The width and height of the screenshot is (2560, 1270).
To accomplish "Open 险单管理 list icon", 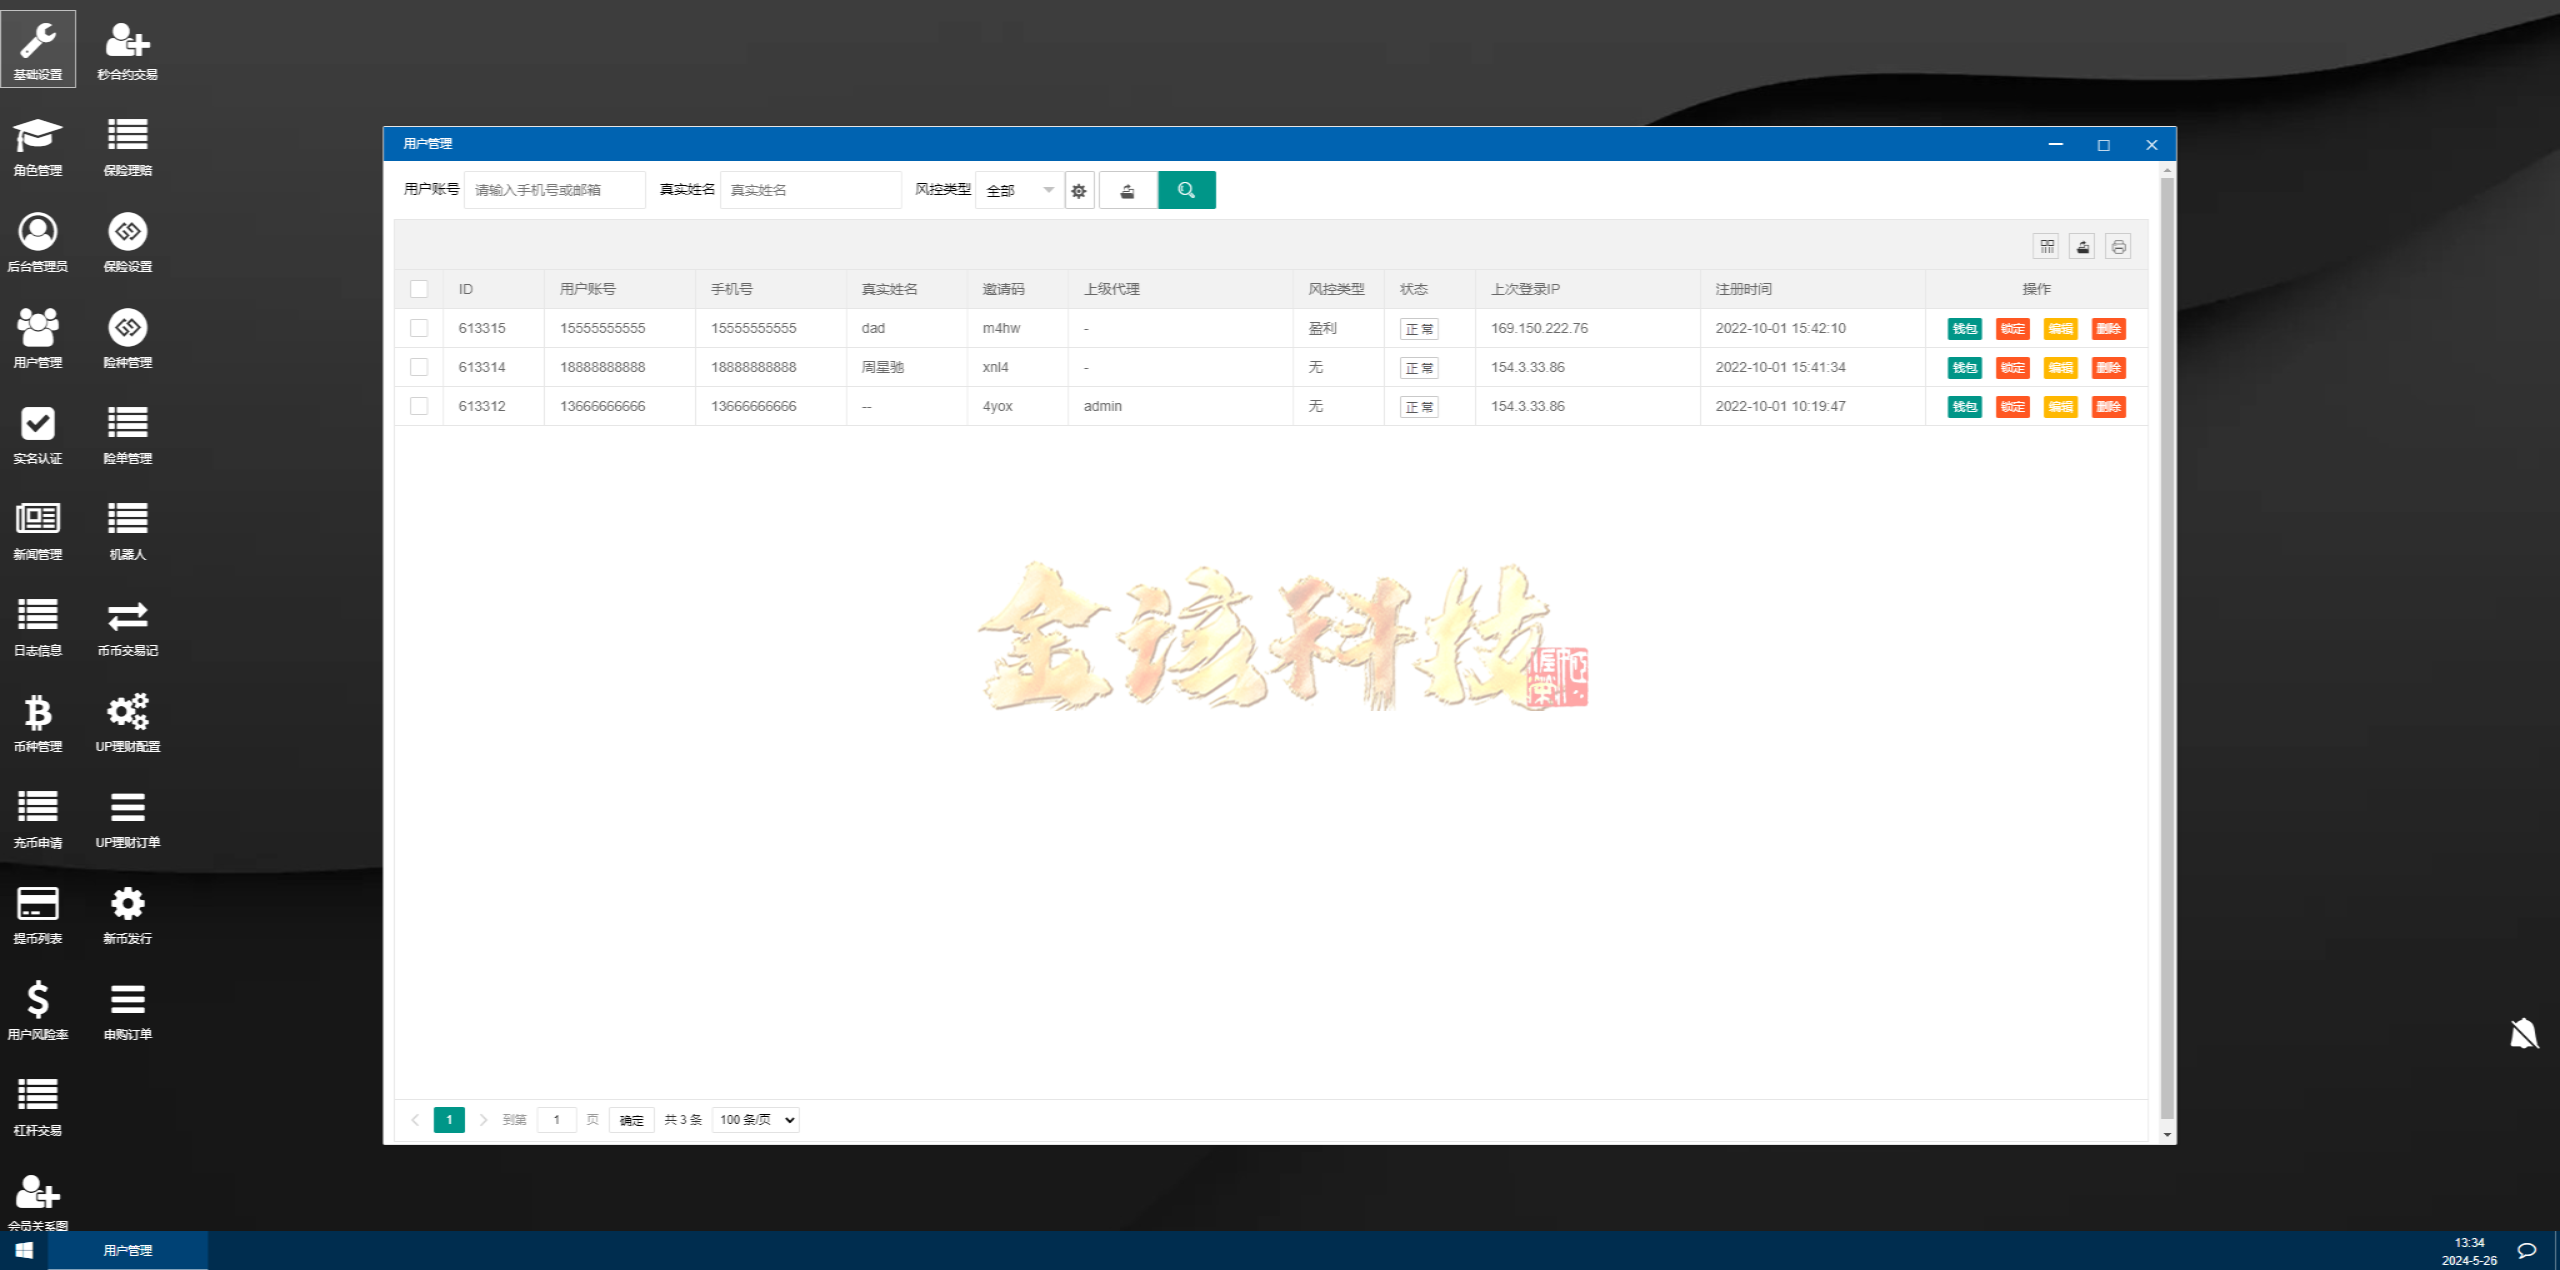I will pos(128,433).
